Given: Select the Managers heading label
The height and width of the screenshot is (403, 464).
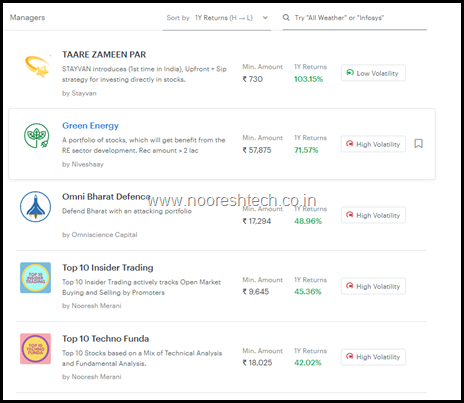Looking at the screenshot, I should pos(27,18).
